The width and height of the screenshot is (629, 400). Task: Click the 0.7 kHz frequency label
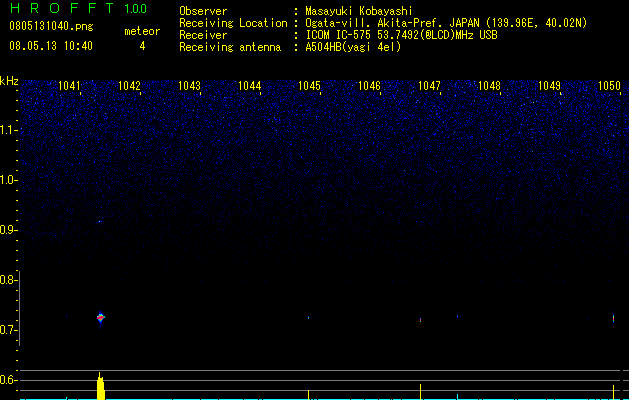pyautogui.click(x=8, y=330)
